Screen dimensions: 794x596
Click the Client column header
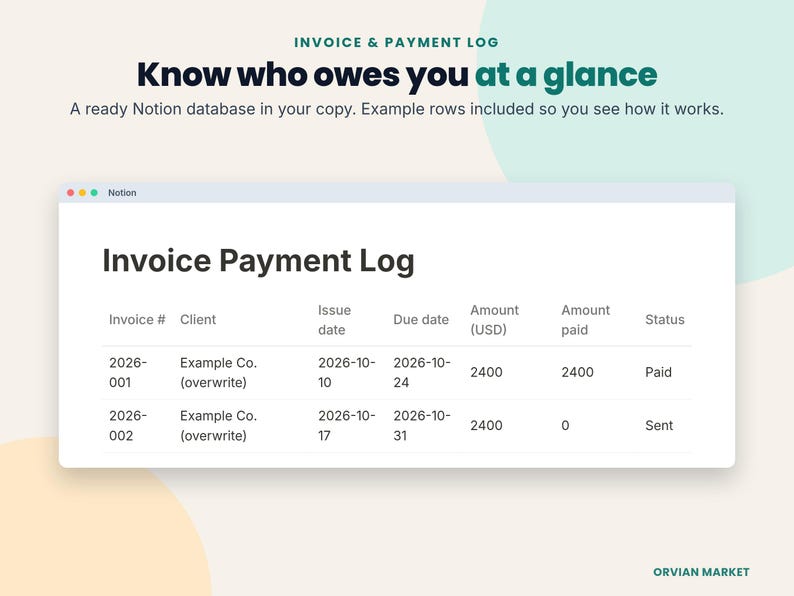coord(198,320)
